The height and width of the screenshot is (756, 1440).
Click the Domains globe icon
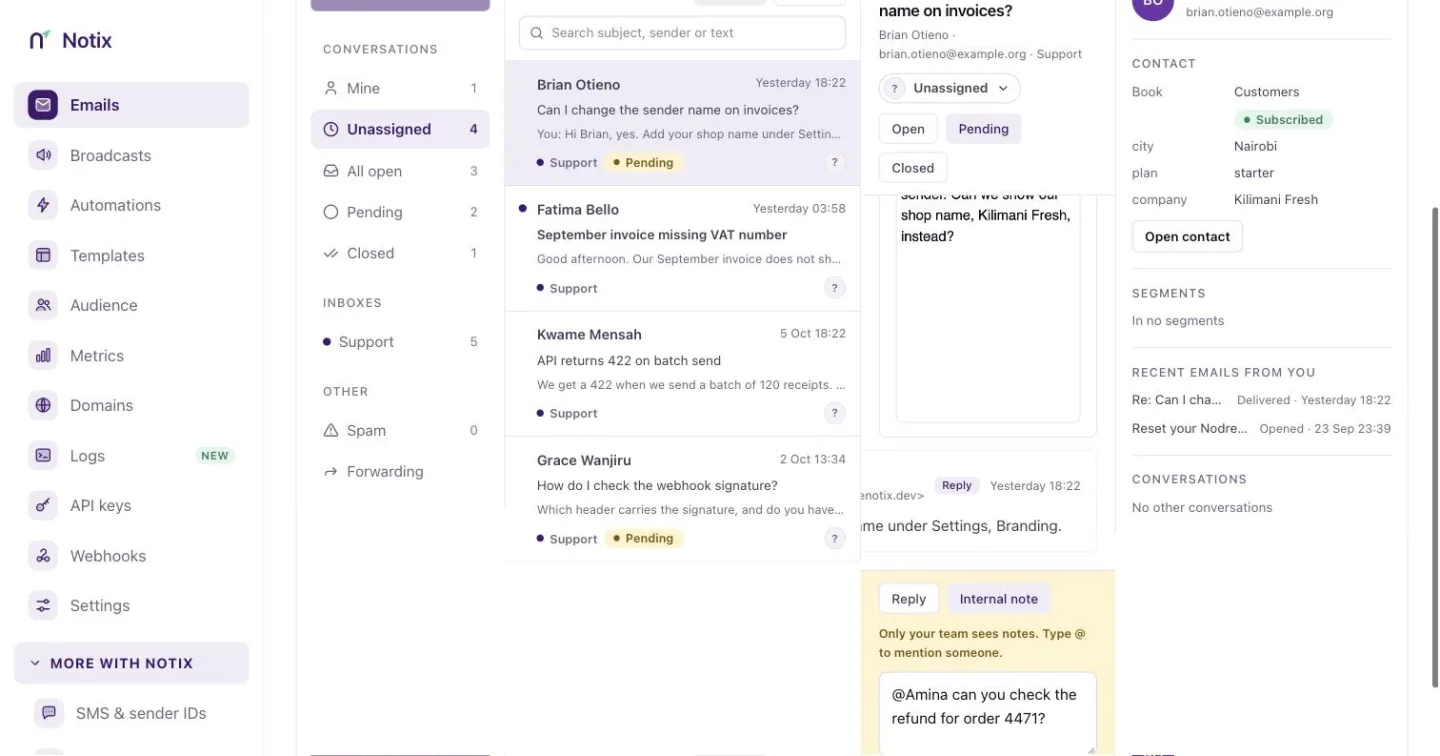(x=43, y=405)
